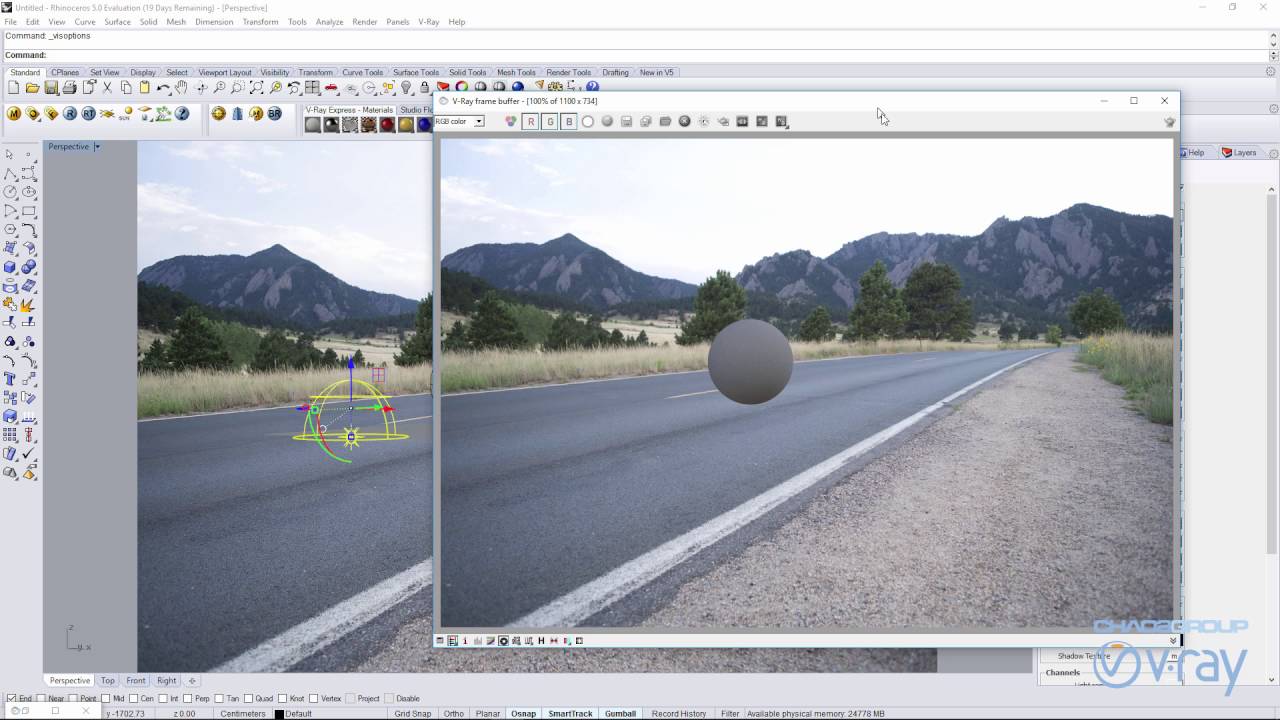Switch to the CPlanes toolbar tab
The width and height of the screenshot is (1280, 720).
coord(65,72)
